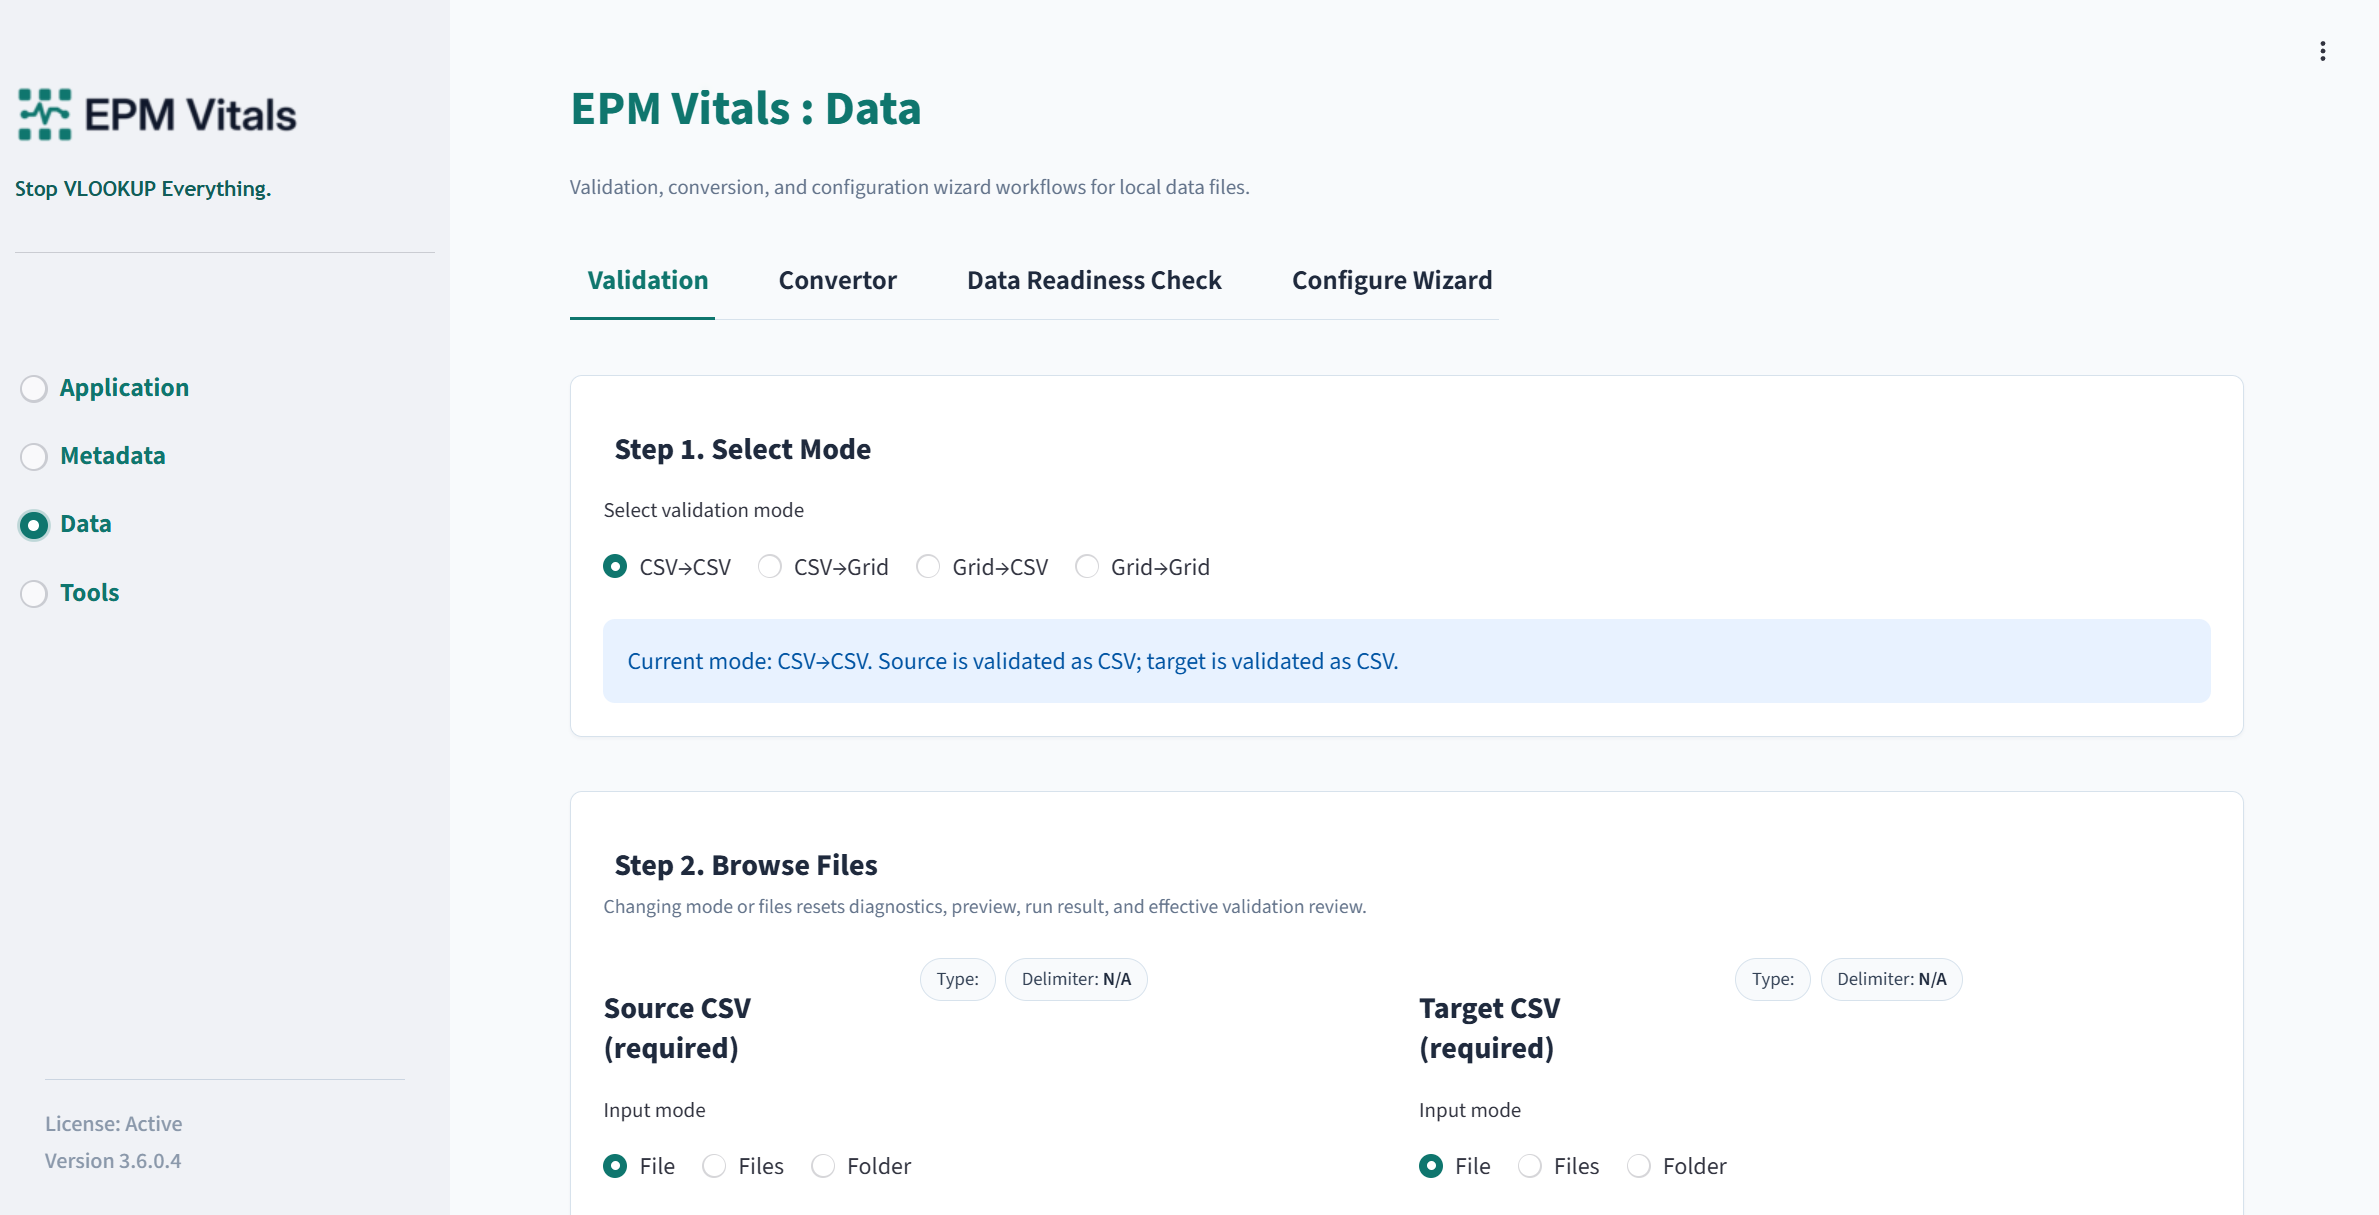Screen dimensions: 2379x1215
Task: Click the Target CSV Type chip
Action: point(1772,979)
